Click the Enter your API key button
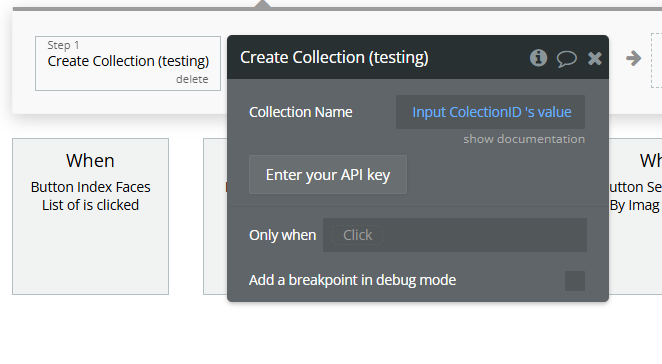This screenshot has width=662, height=364. (328, 175)
